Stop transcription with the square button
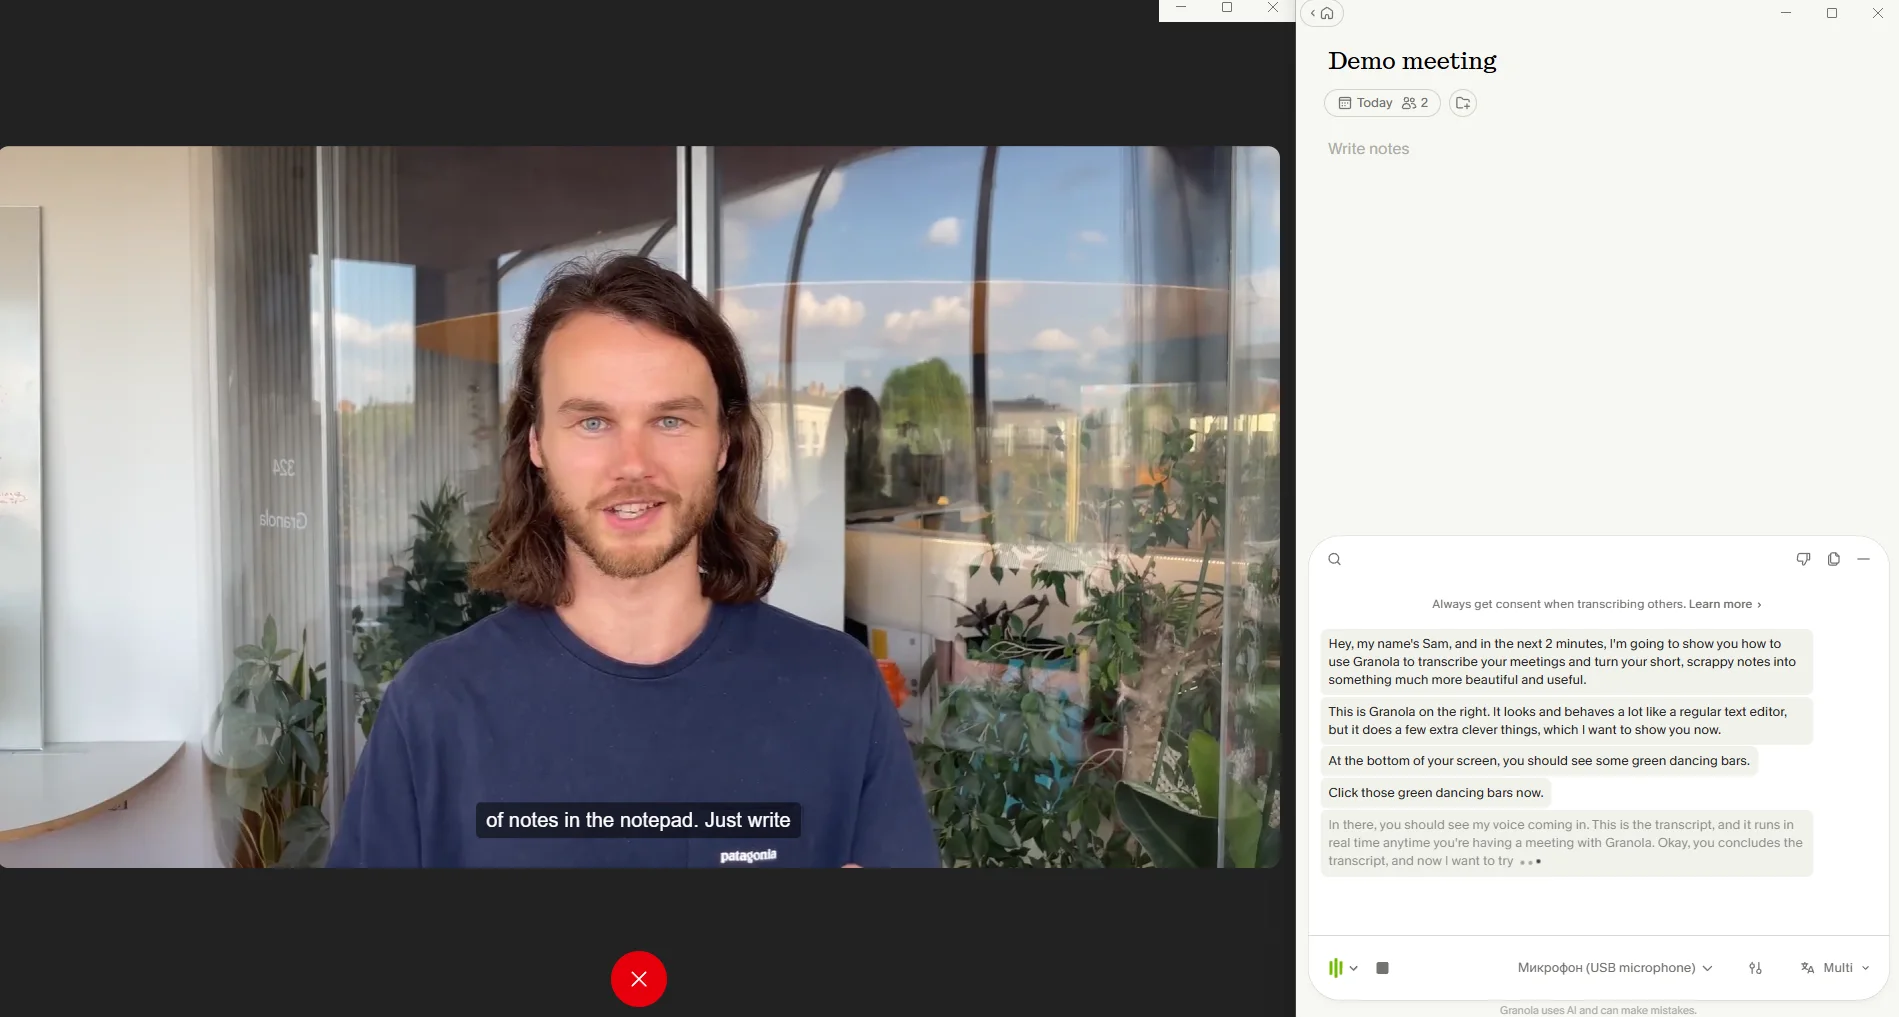This screenshot has width=1899, height=1017. pyautogui.click(x=1382, y=968)
